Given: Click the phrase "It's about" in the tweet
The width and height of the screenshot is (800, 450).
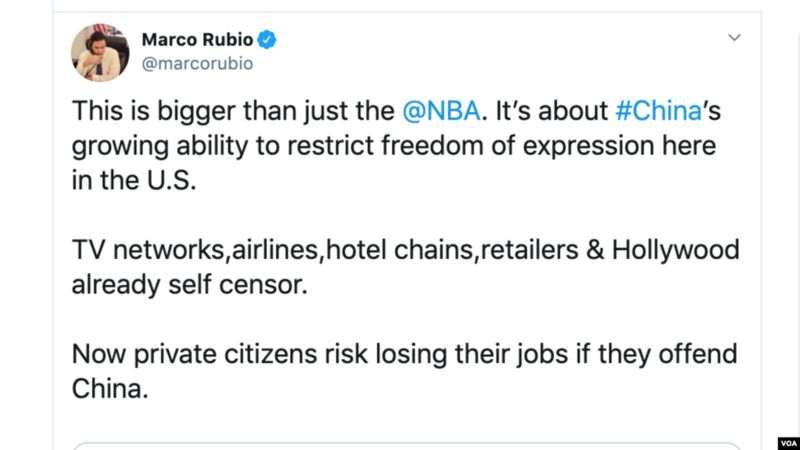Looking at the screenshot, I should tap(552, 111).
